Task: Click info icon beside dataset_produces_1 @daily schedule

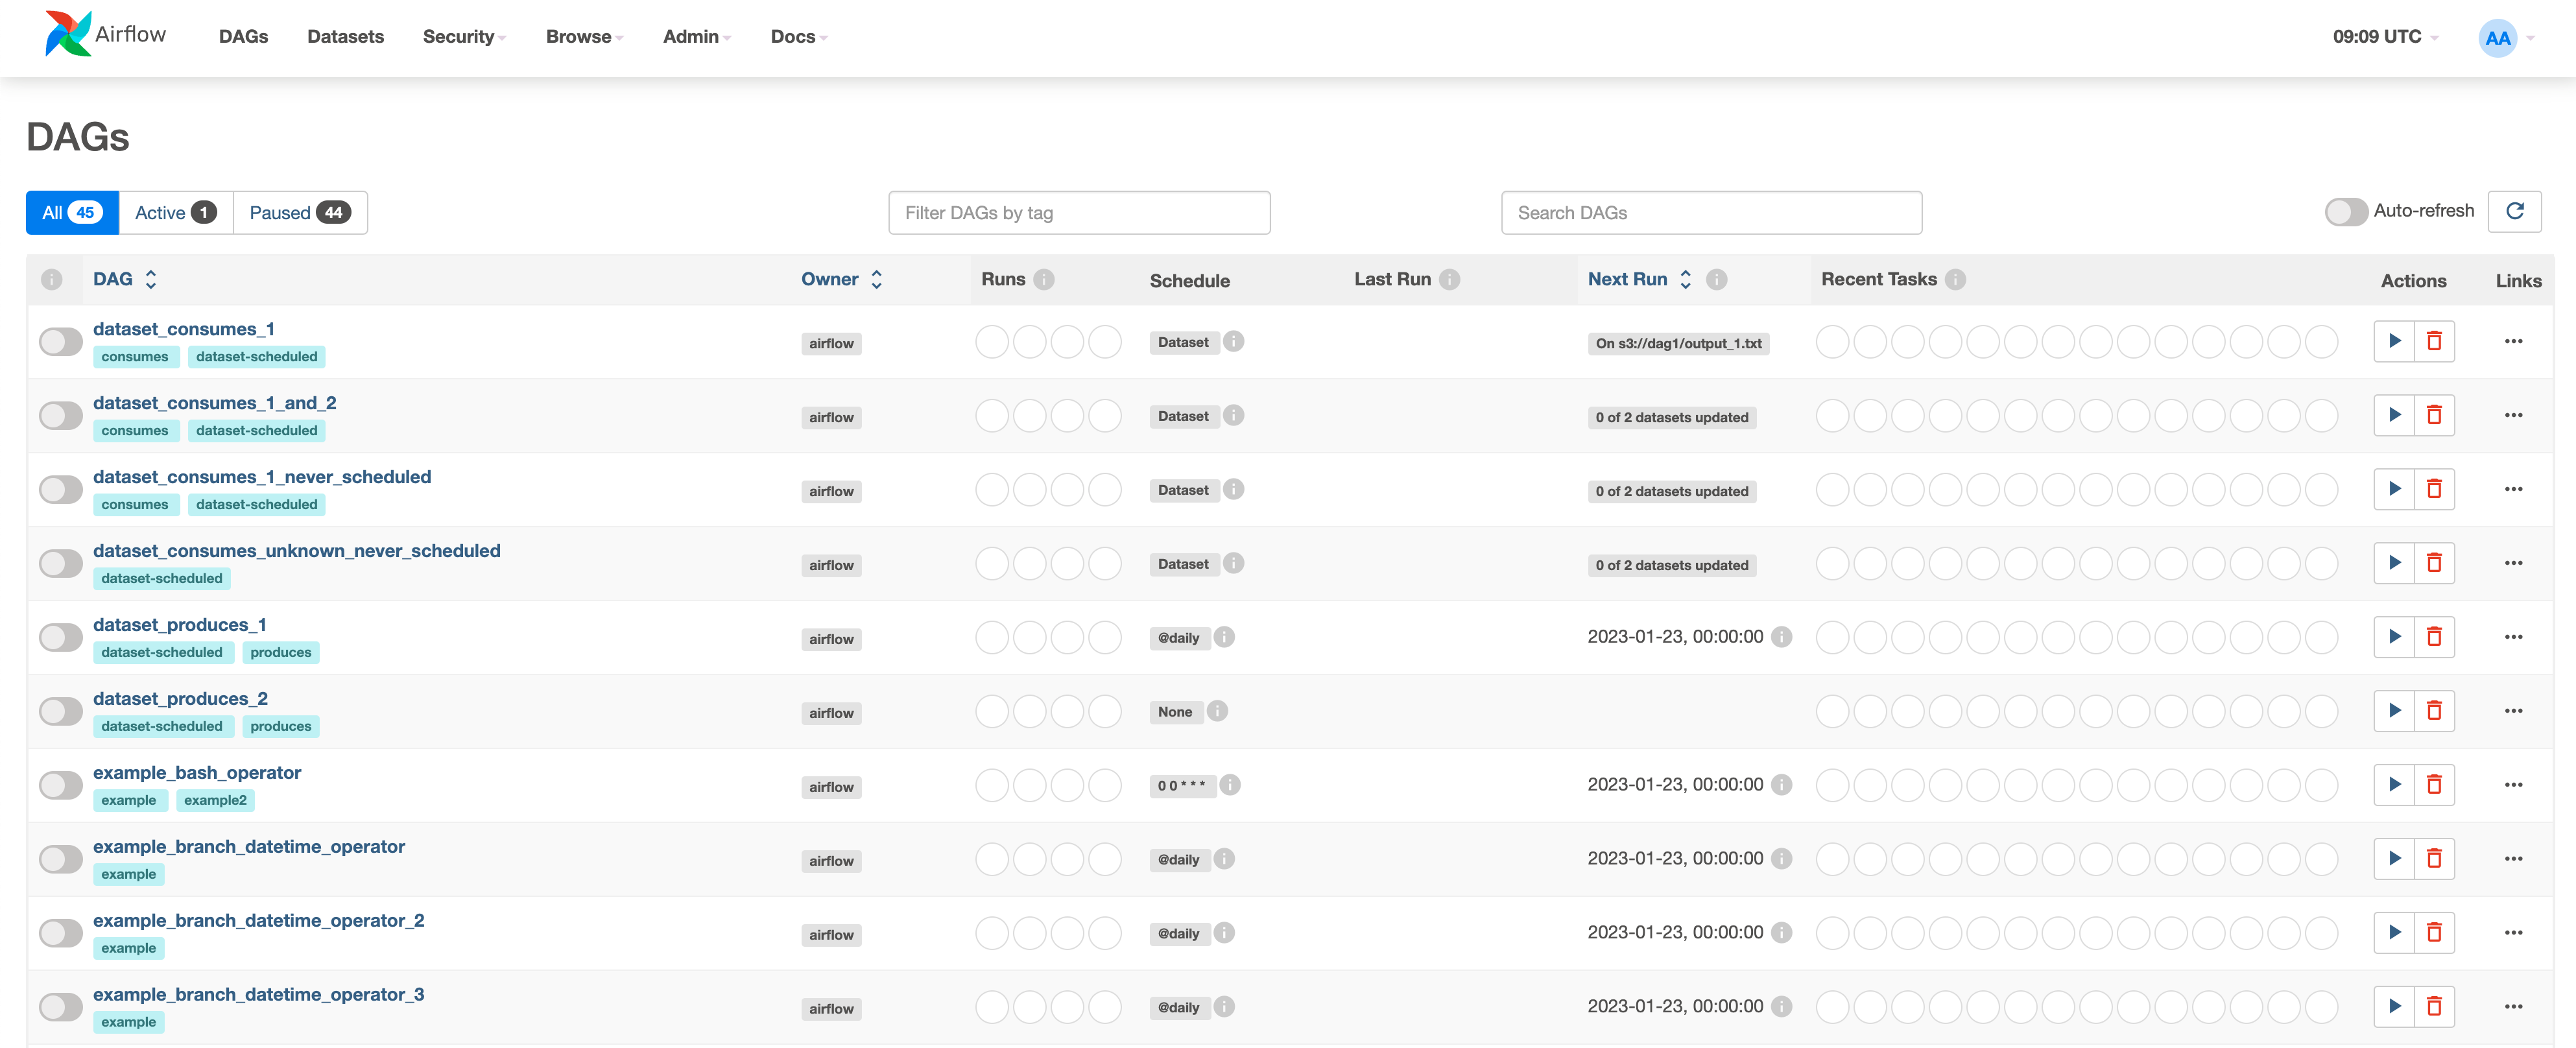Action: point(1224,637)
